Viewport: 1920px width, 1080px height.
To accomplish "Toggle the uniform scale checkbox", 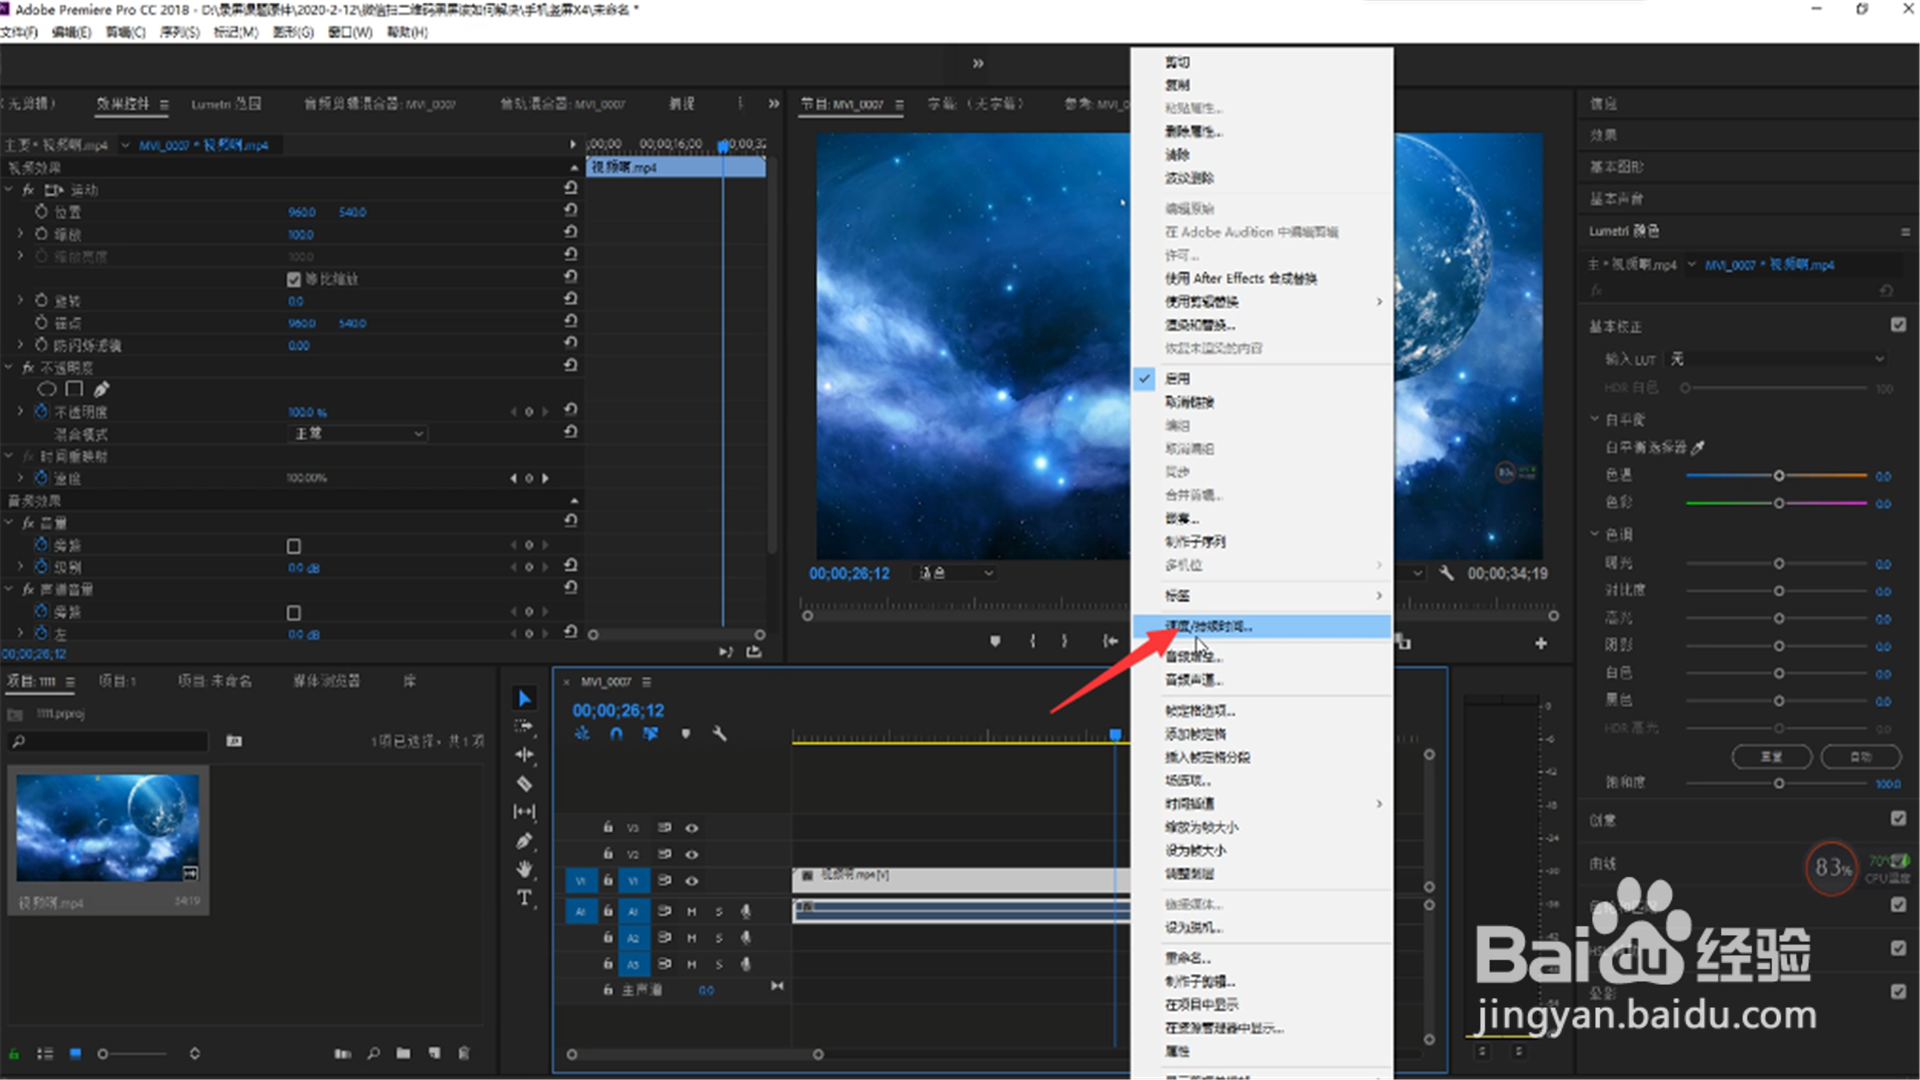I will click(294, 280).
